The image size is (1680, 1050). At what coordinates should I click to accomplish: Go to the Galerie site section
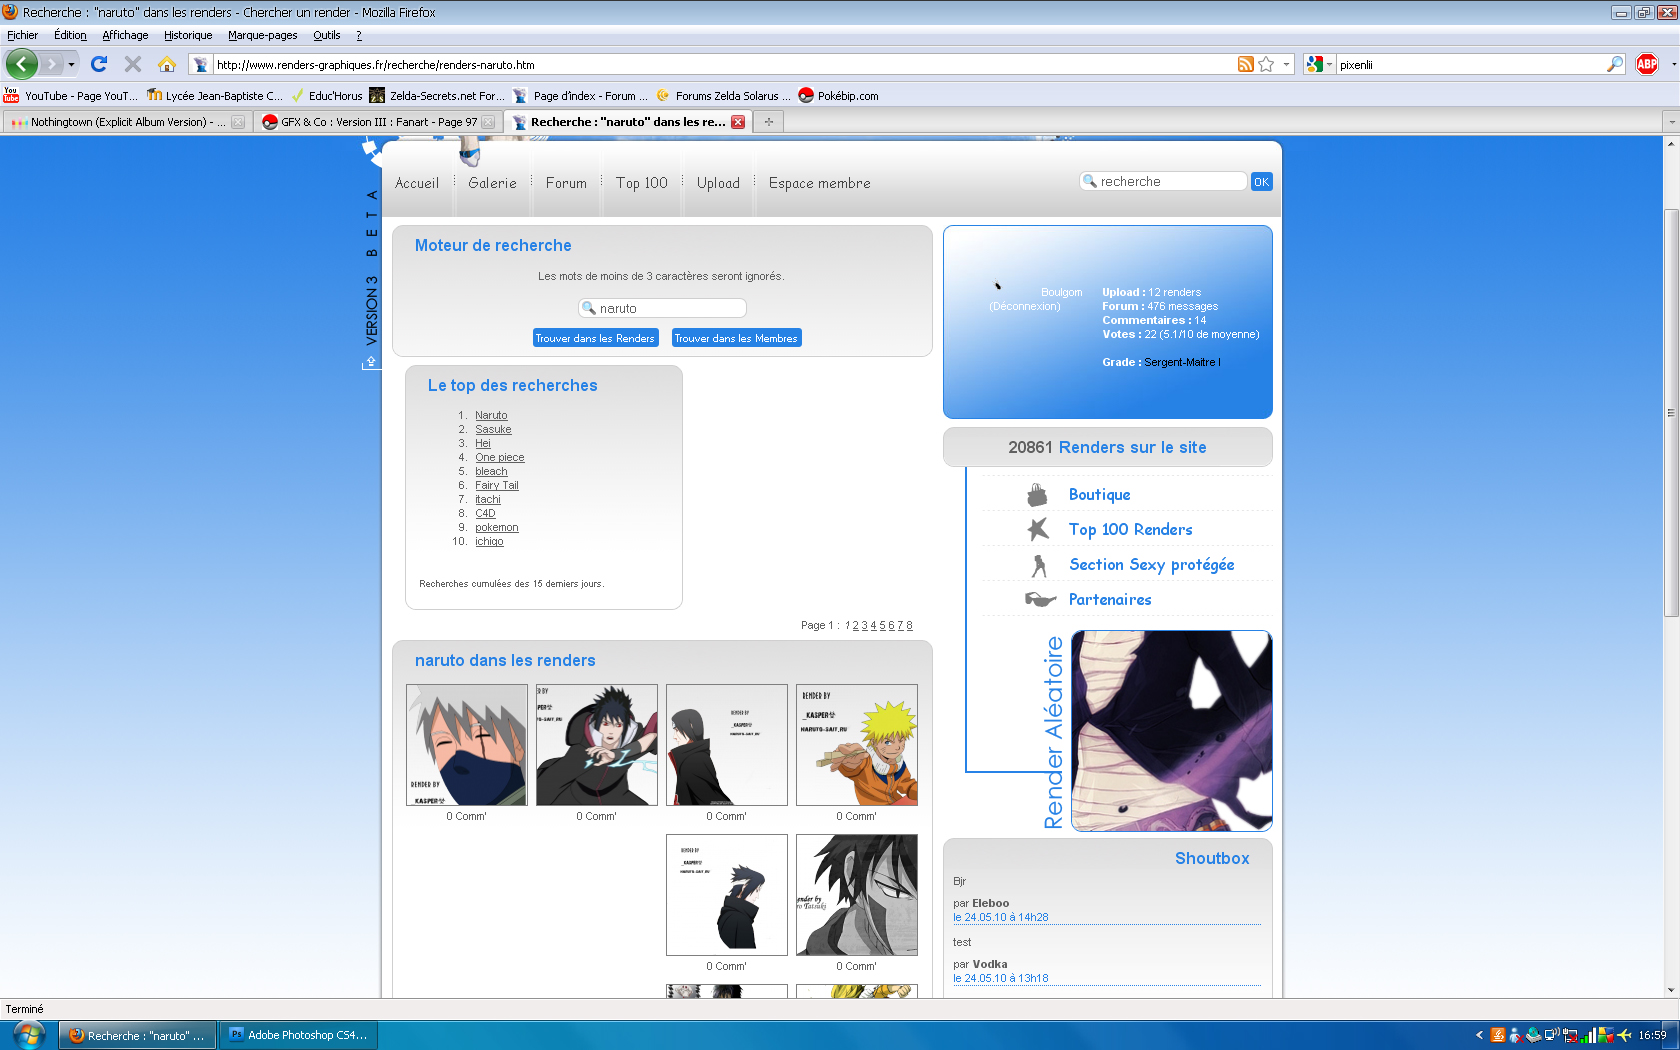coord(492,183)
